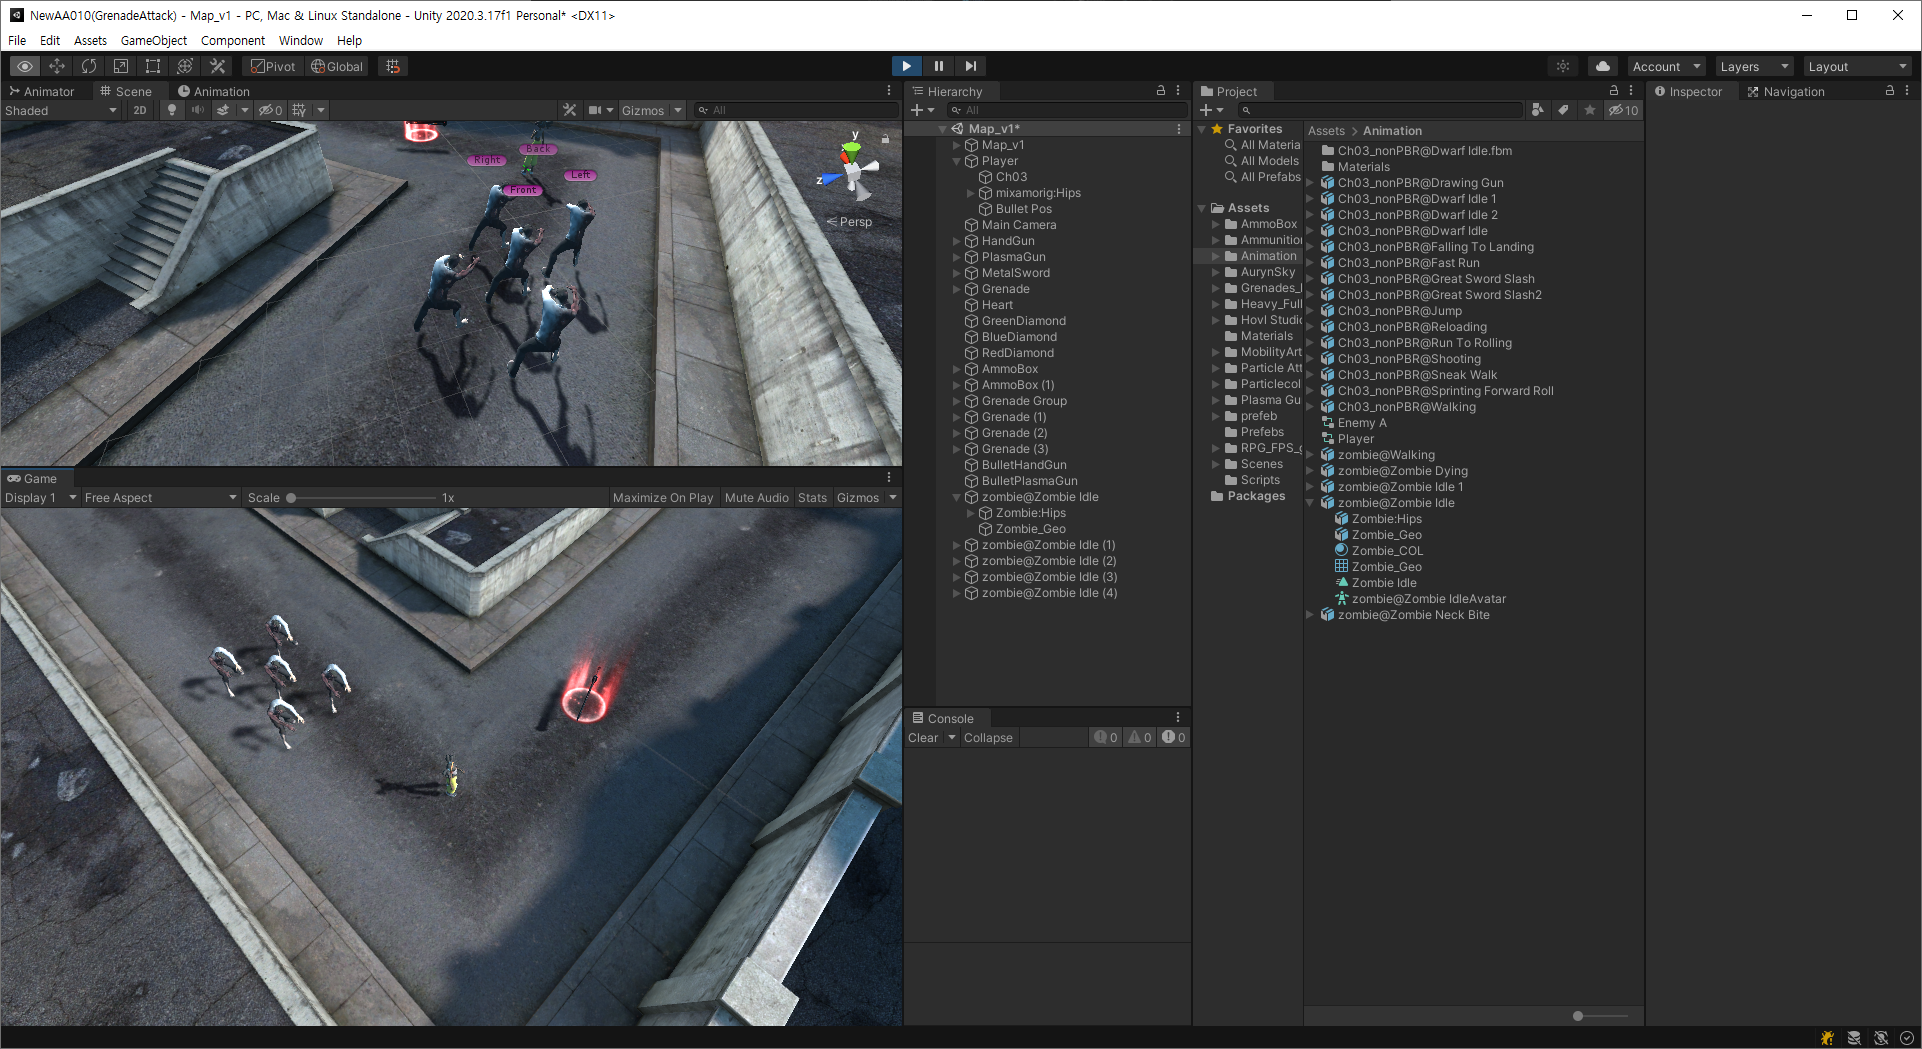The image size is (1922, 1049).
Task: Click the Hierarchy panel lock icon
Action: point(1161,90)
